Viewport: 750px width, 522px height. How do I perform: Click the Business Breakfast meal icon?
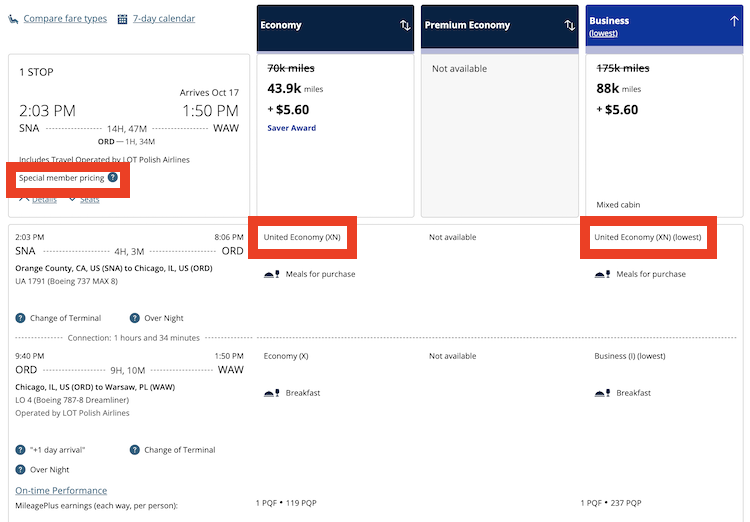click(x=602, y=393)
